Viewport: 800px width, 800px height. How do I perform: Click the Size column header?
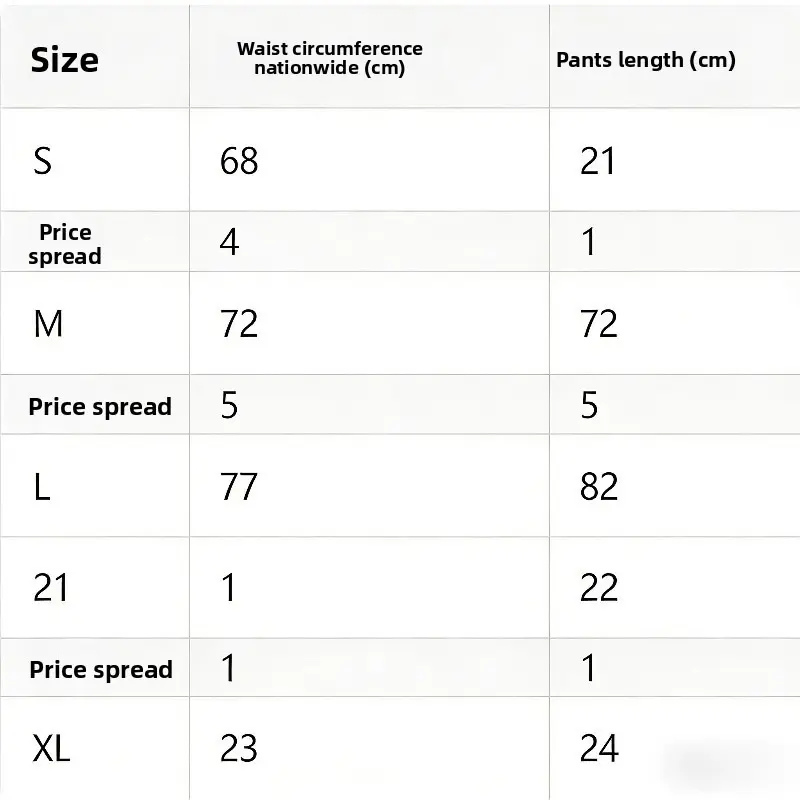(x=64, y=60)
